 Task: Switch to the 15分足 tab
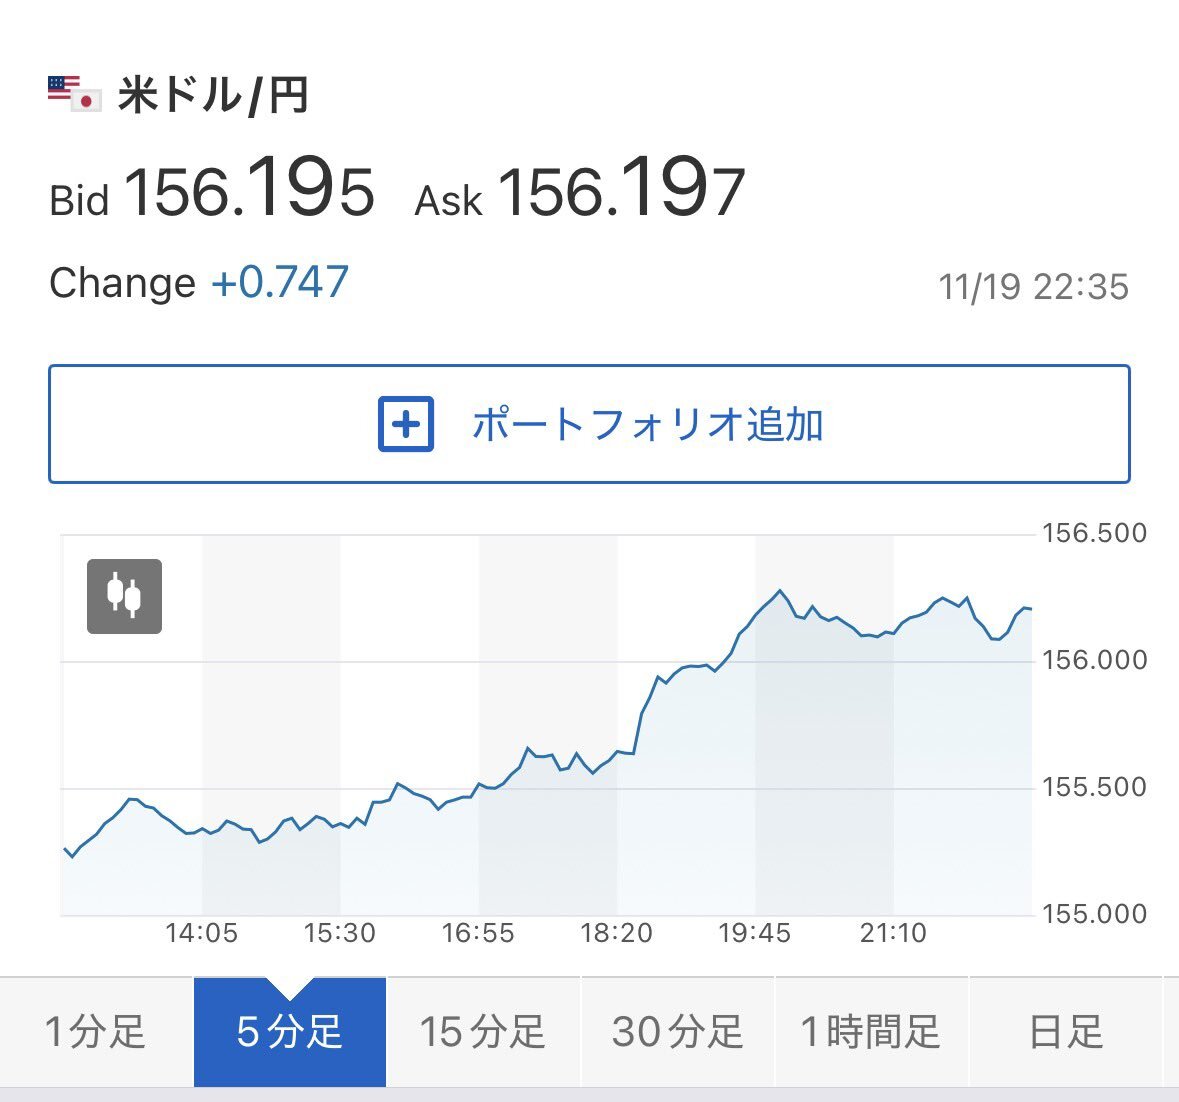[x=482, y=1031]
